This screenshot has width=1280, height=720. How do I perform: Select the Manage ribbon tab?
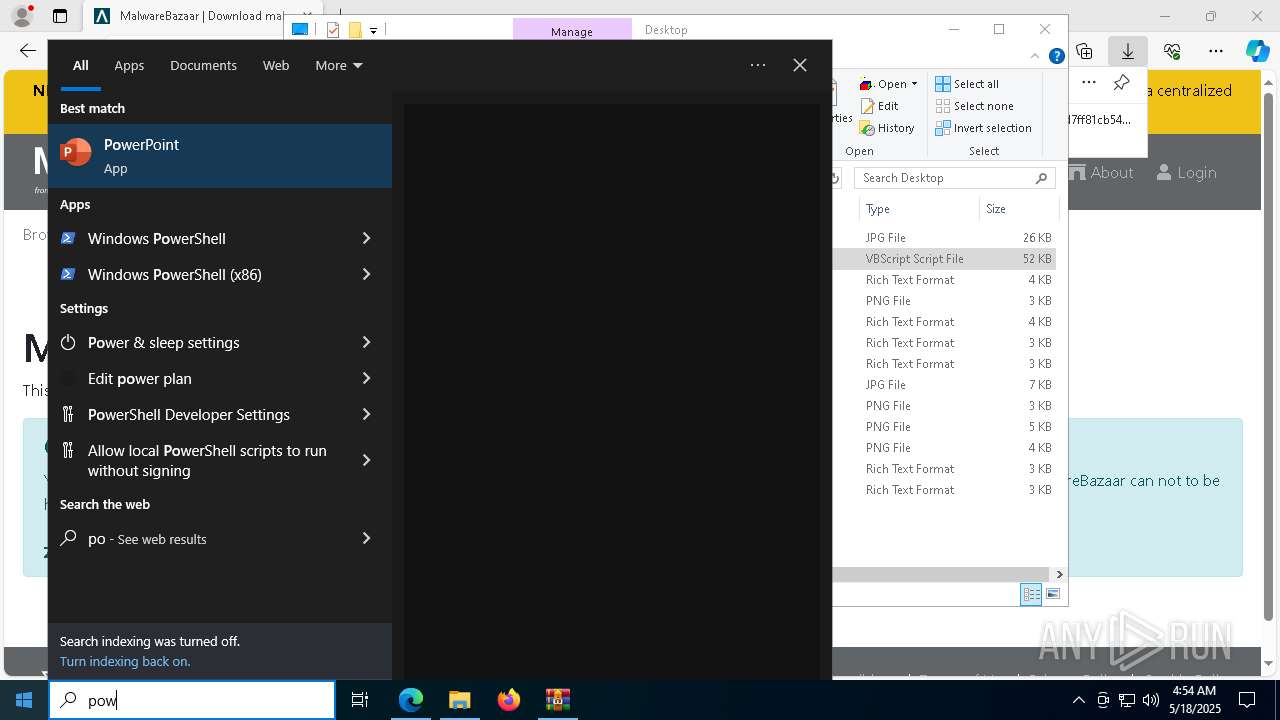point(572,31)
